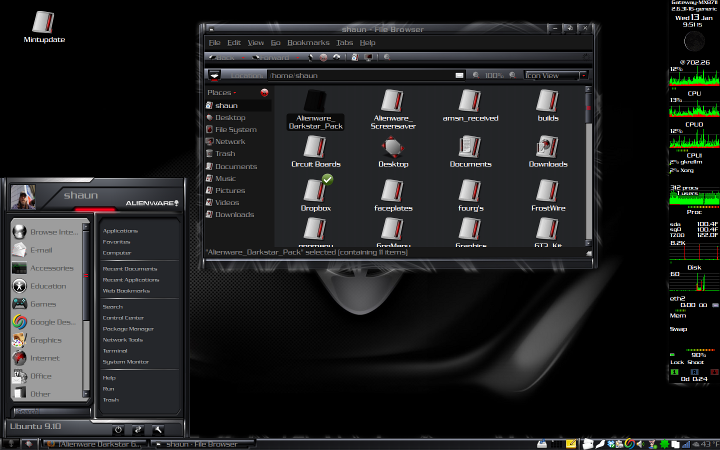
Task: Toggle text-based location bar button
Action: click(214, 75)
